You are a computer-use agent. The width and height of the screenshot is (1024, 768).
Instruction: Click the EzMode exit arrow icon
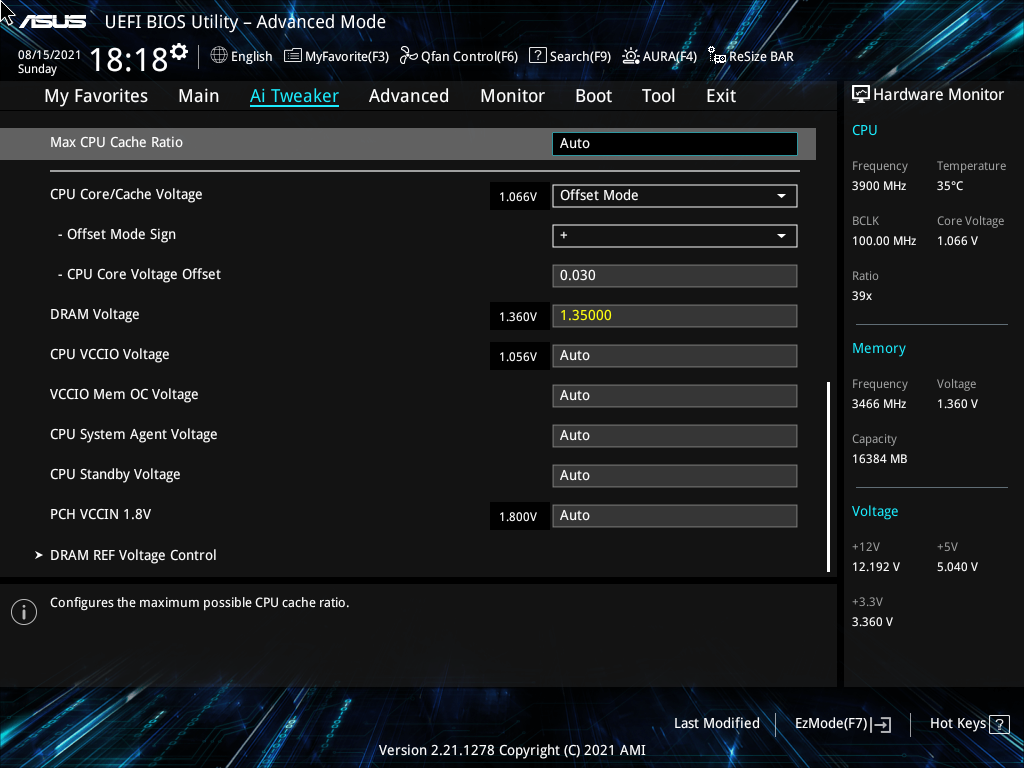tap(881, 724)
